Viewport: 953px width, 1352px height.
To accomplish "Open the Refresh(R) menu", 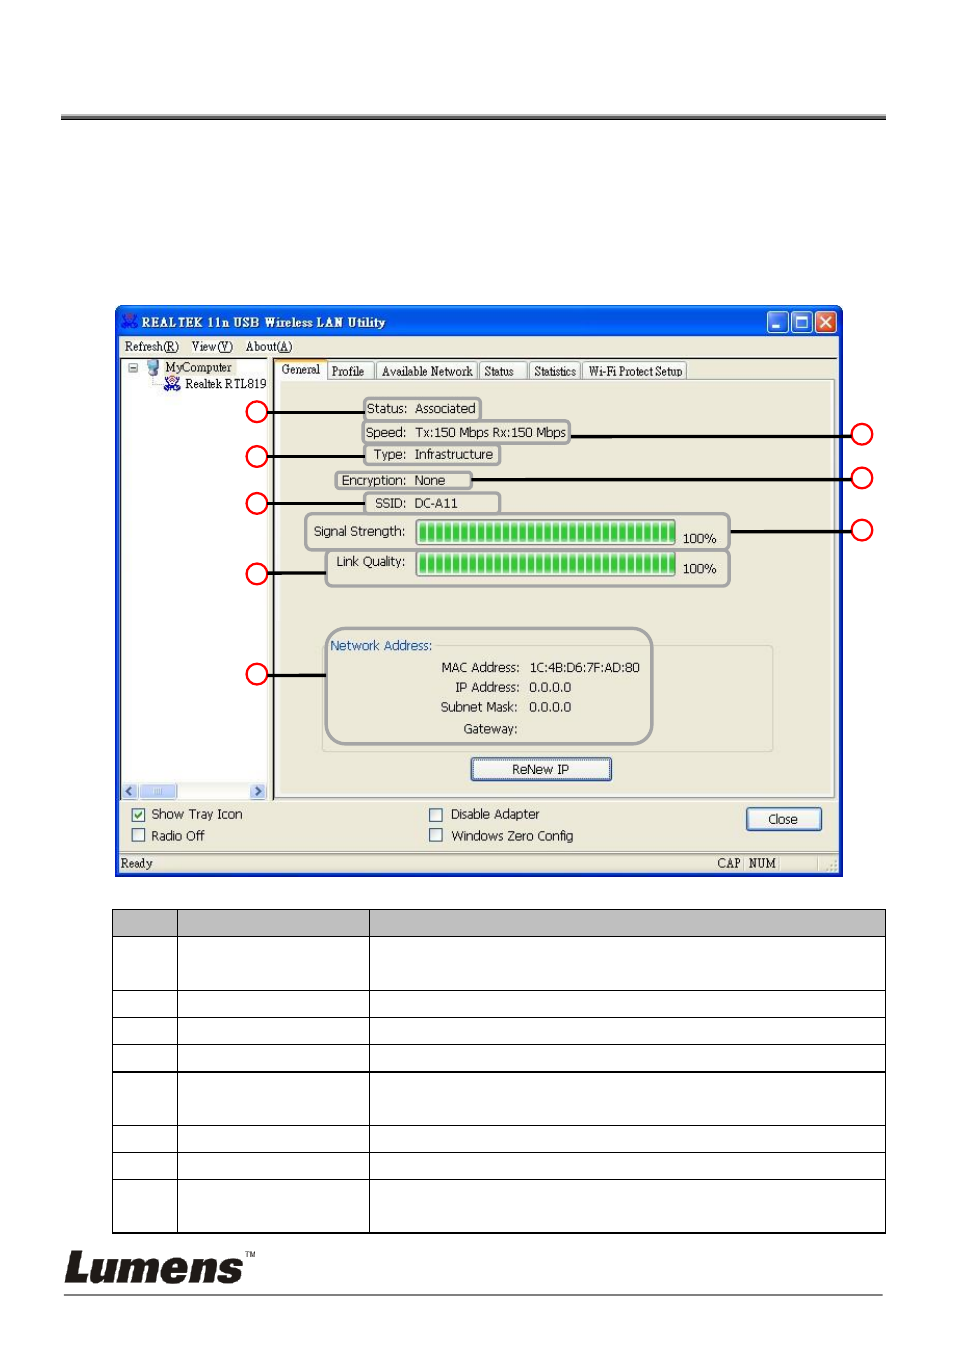I will (152, 347).
